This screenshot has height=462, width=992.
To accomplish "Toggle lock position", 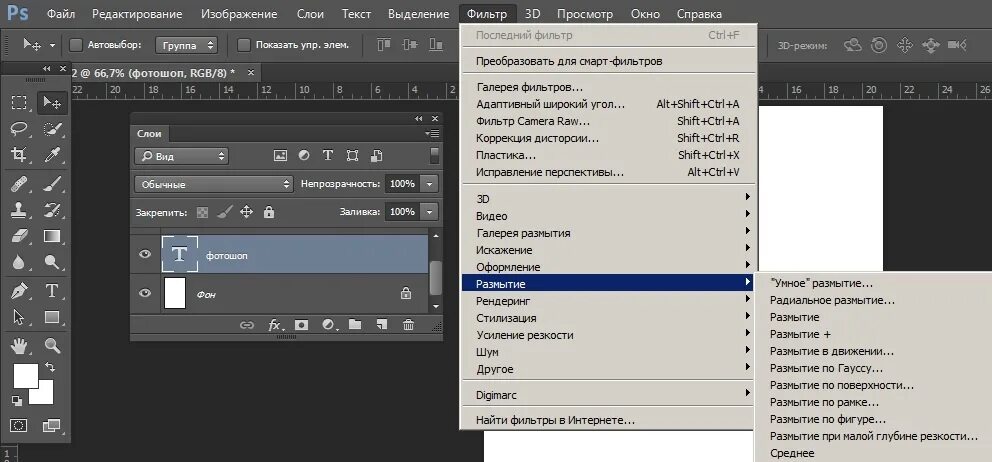I will tap(247, 213).
